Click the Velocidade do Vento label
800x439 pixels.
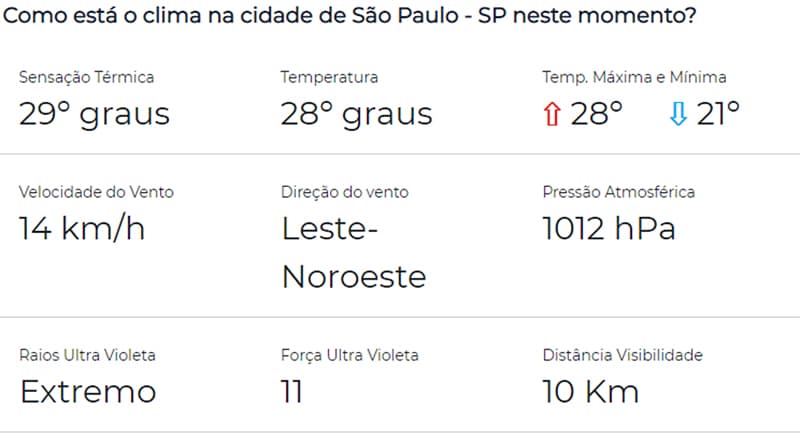pos(96,192)
